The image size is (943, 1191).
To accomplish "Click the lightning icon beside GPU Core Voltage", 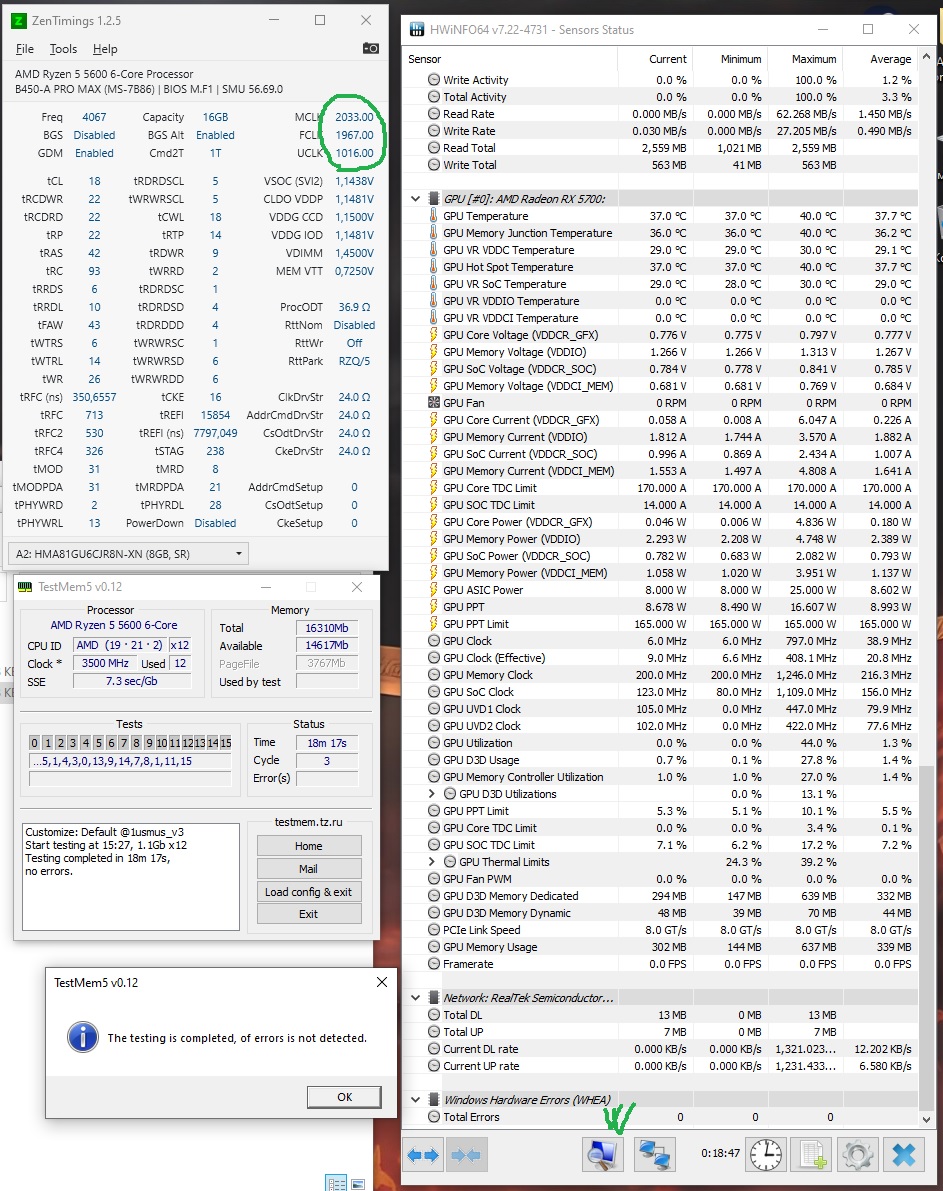I will 434,335.
